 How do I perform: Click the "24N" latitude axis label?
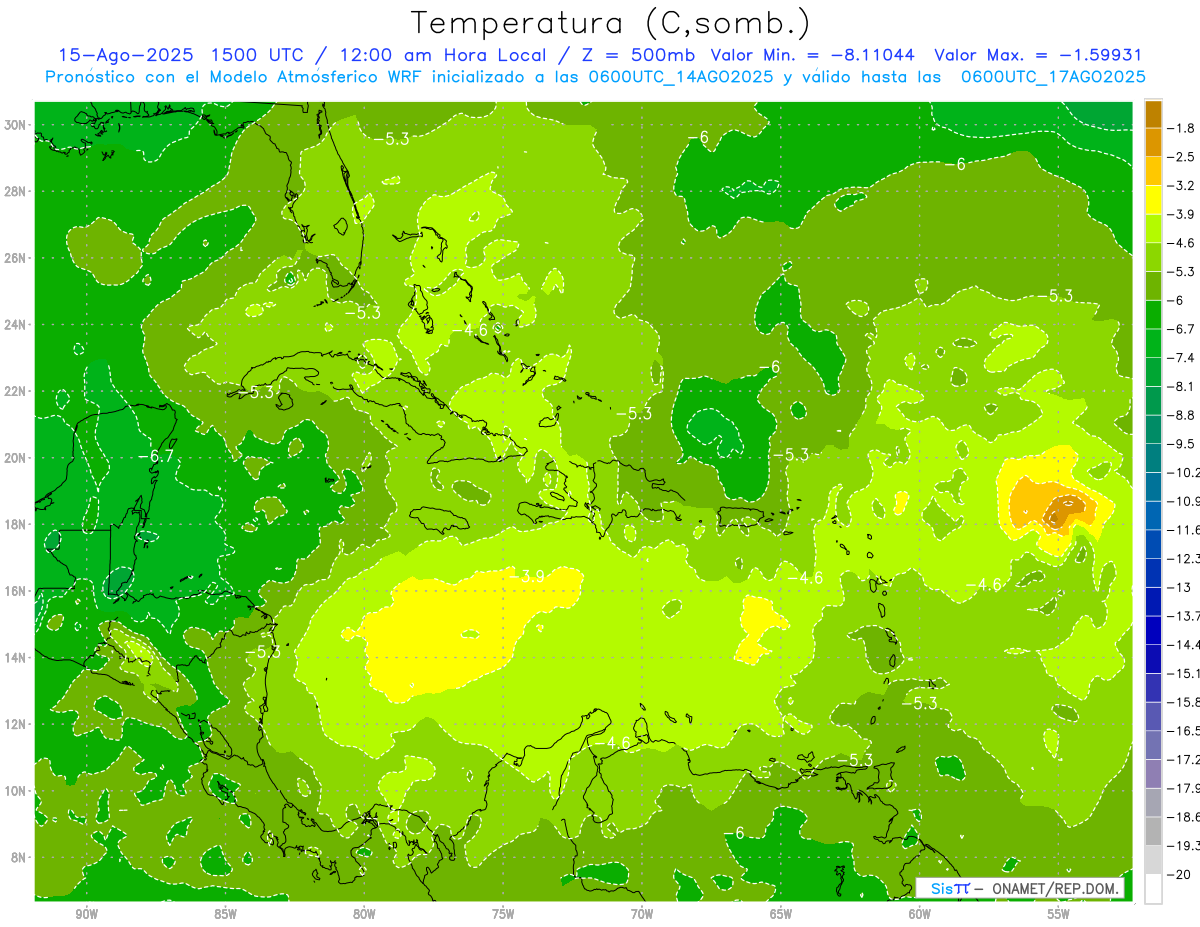[17, 325]
